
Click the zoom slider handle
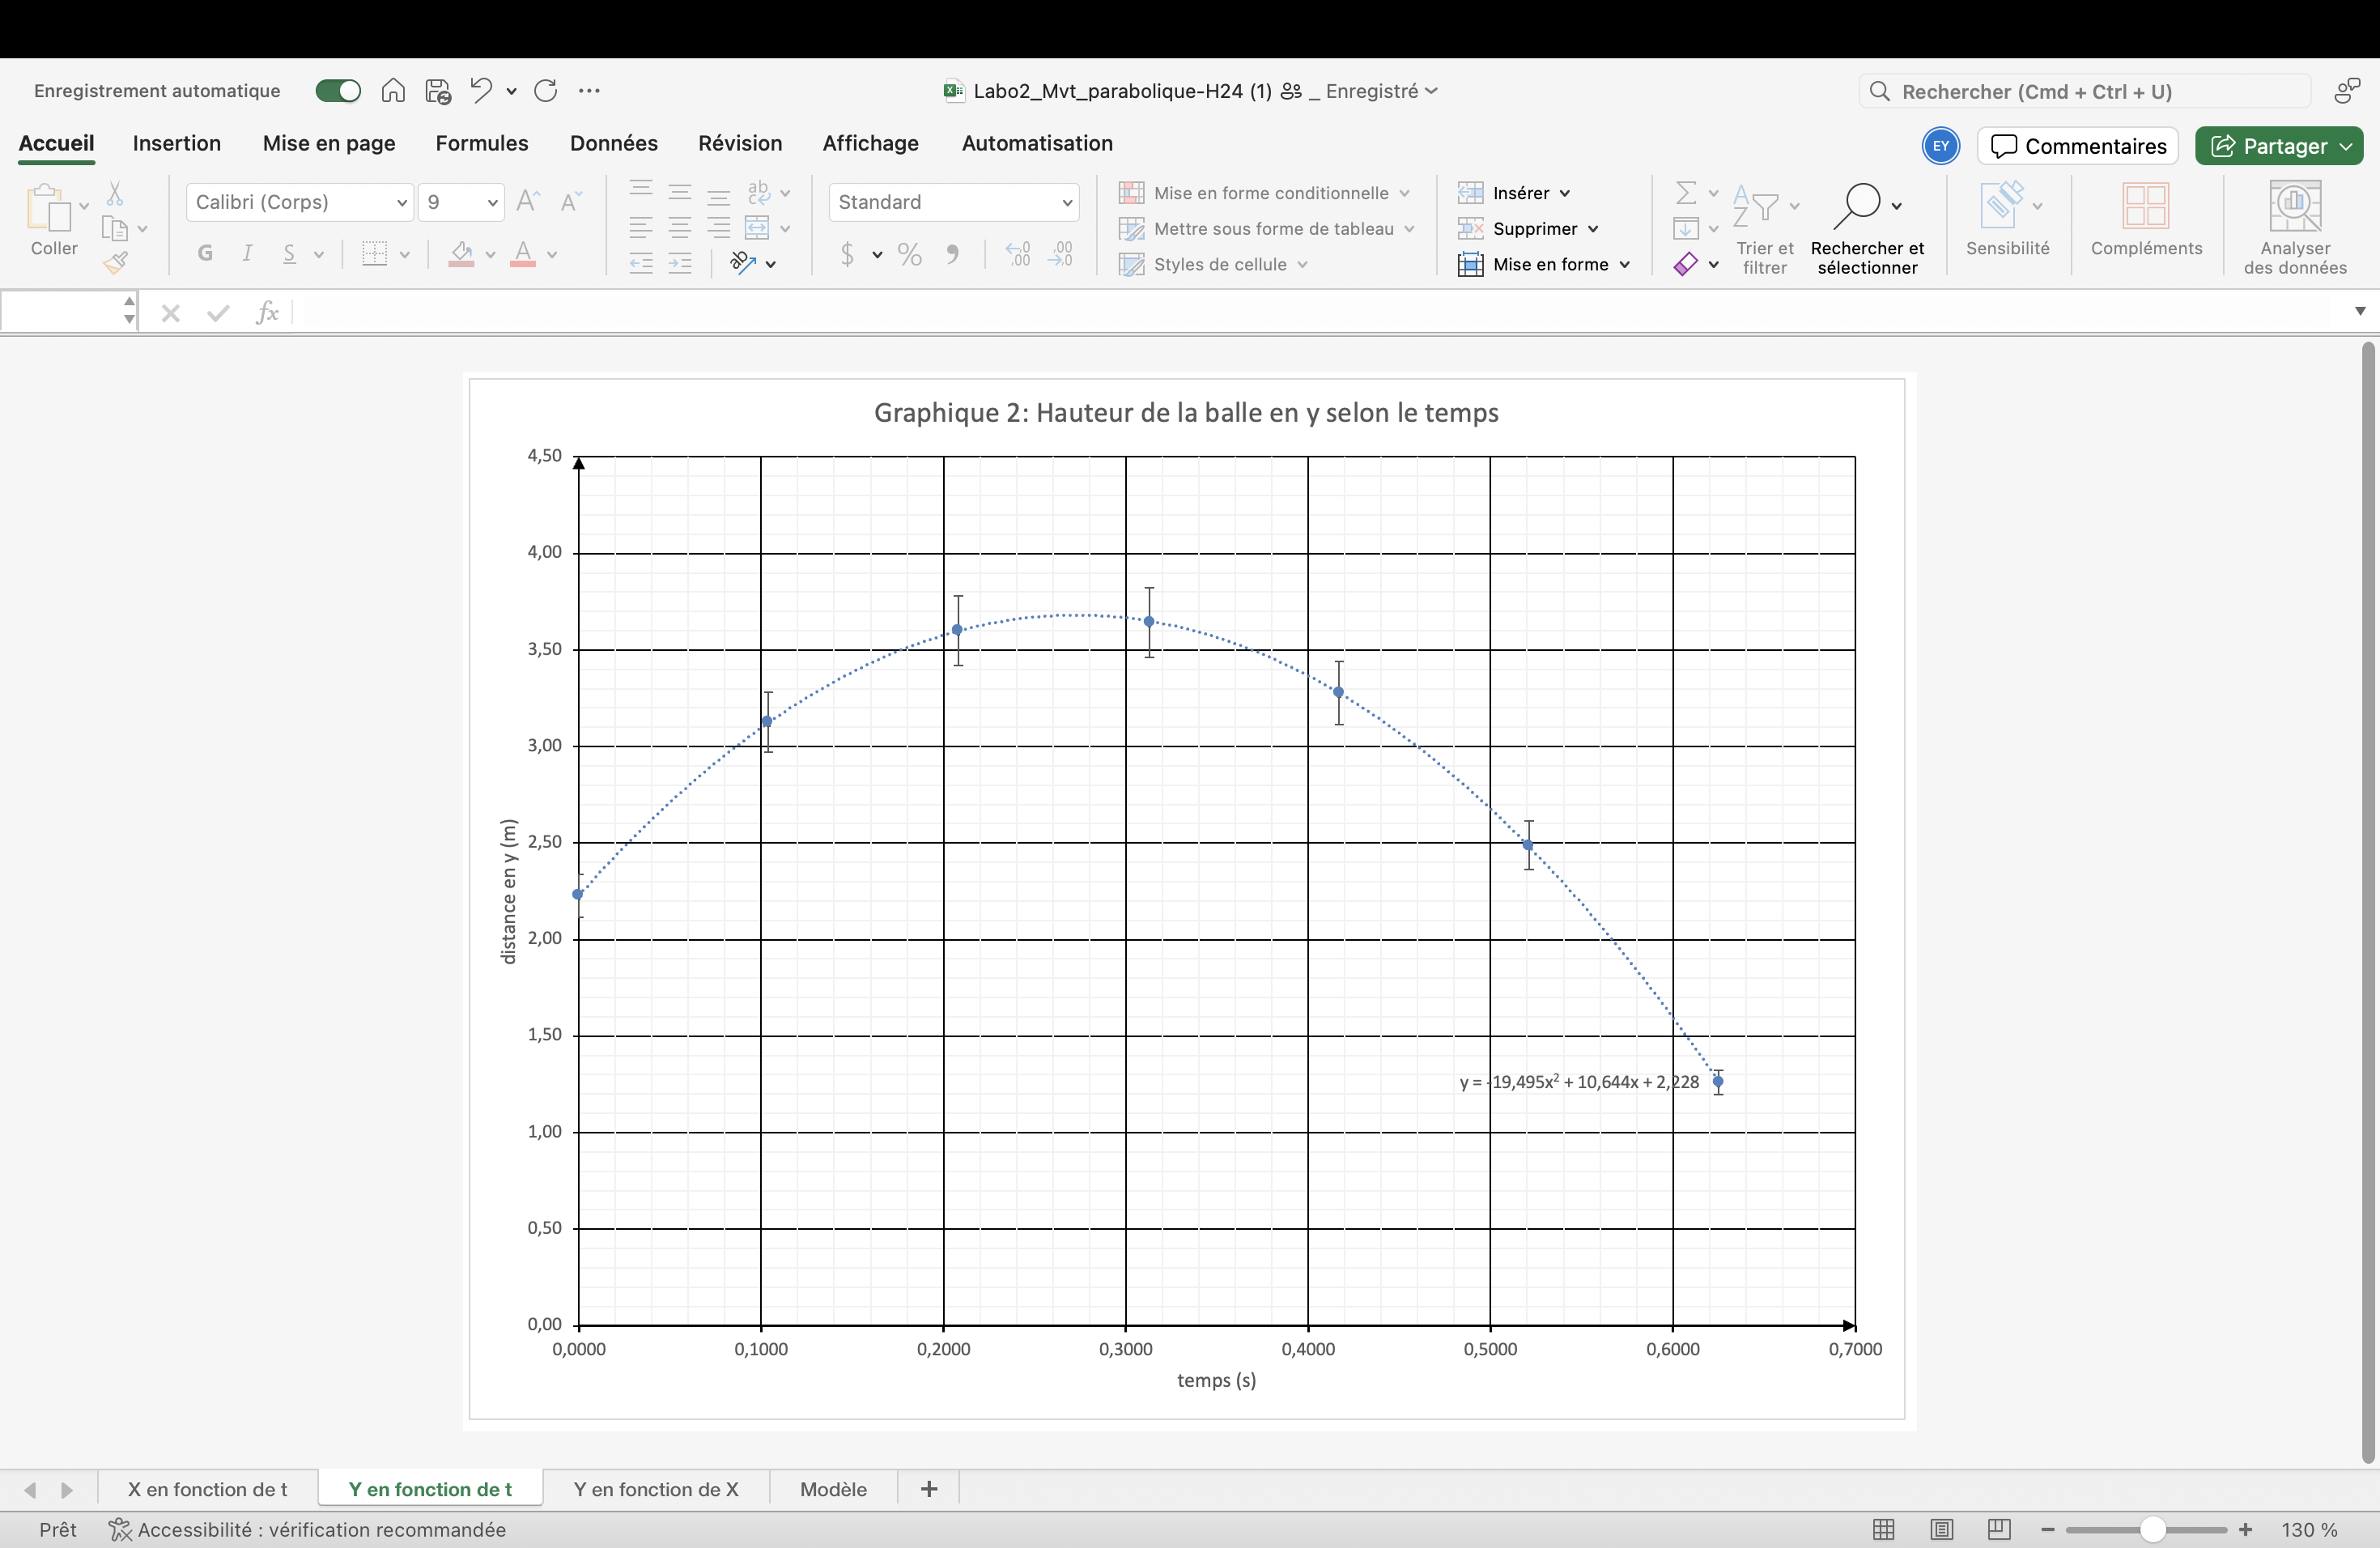tap(2152, 1530)
